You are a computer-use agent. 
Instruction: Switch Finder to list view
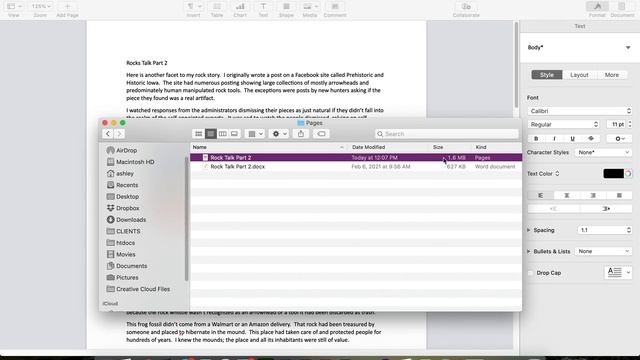[211, 134]
